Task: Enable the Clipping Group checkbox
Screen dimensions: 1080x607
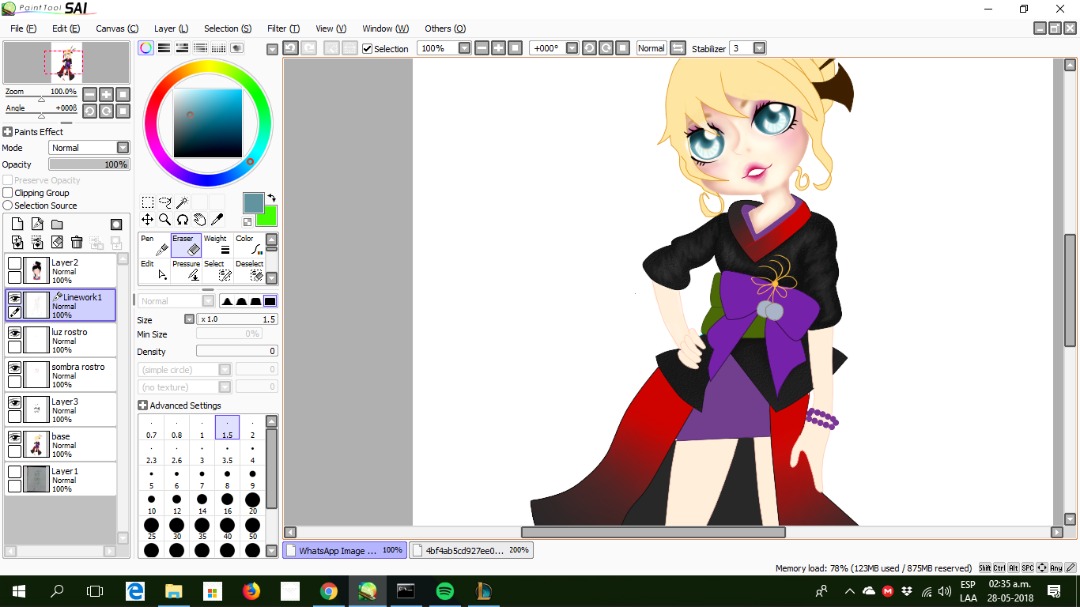Action: 8,192
